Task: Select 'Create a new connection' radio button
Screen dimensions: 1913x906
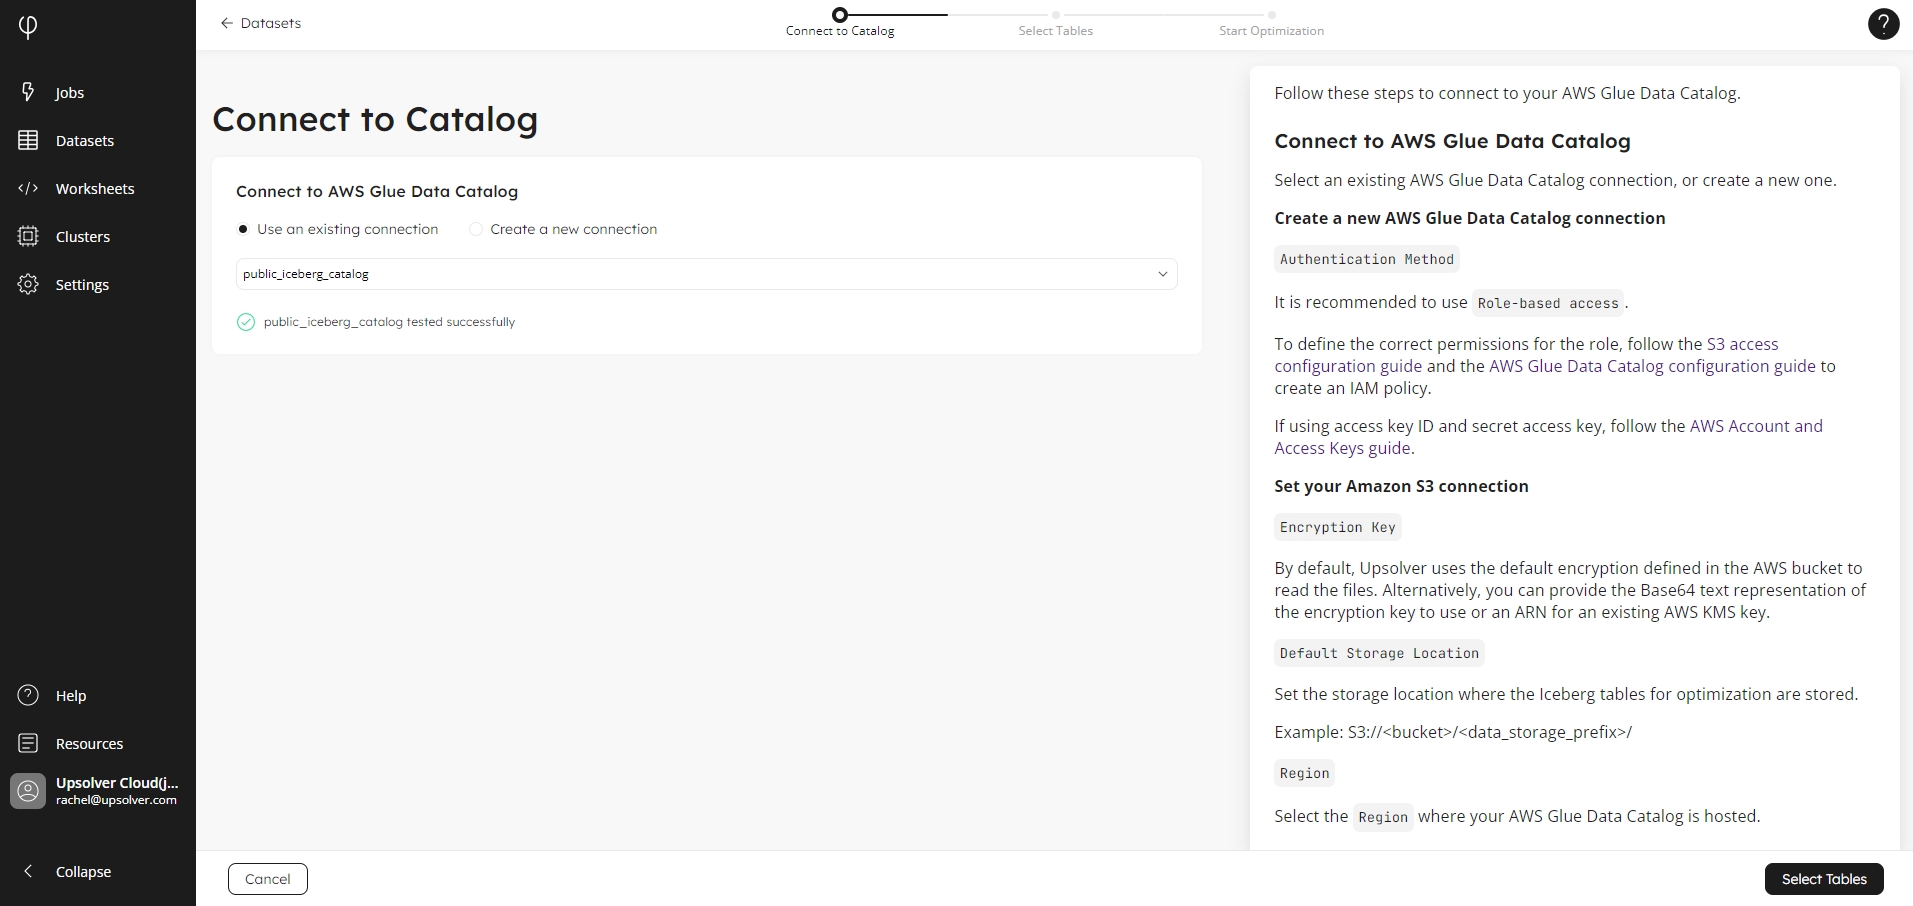Action: 476,229
